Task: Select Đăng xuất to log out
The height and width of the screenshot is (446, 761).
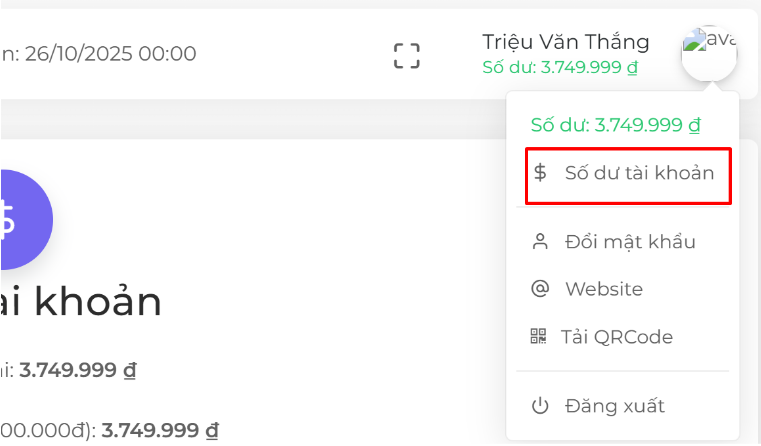Action: tap(614, 406)
